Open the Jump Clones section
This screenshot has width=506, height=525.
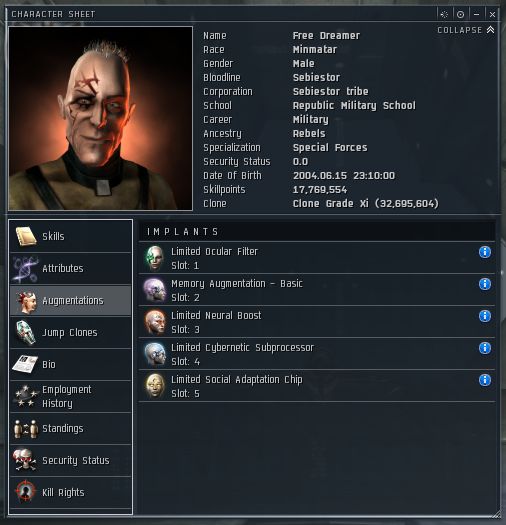[71, 332]
